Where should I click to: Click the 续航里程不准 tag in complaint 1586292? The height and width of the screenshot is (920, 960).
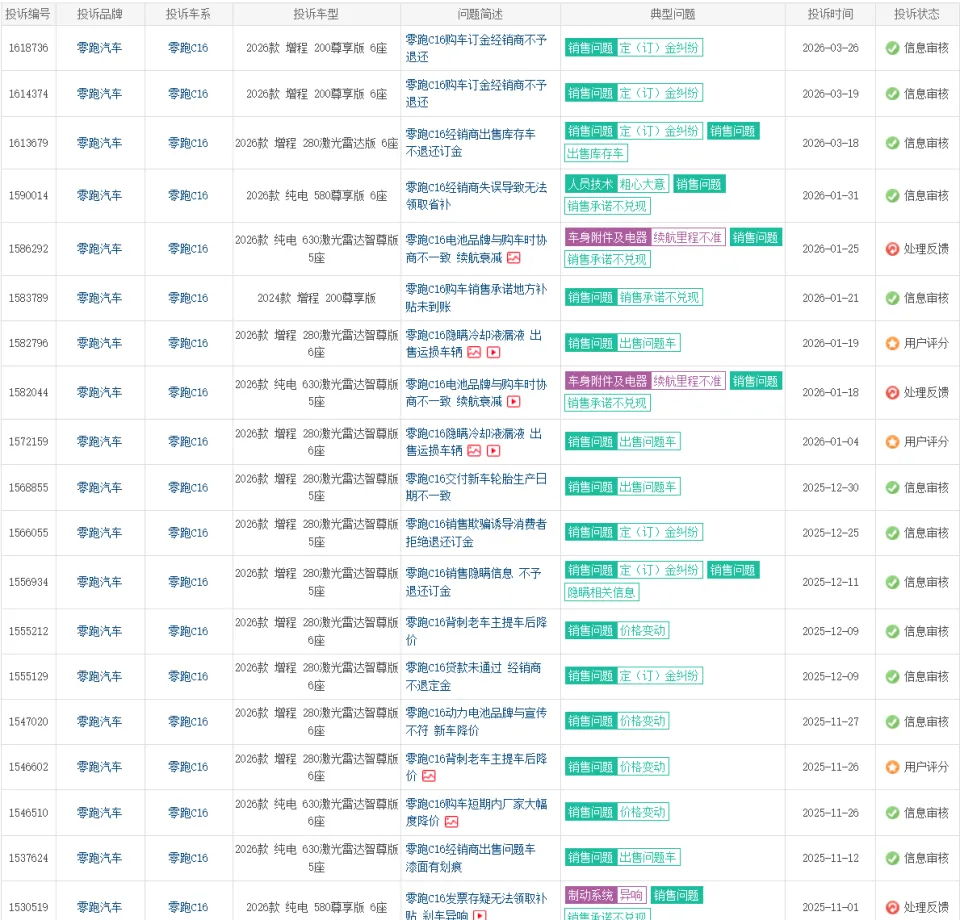tap(688, 238)
